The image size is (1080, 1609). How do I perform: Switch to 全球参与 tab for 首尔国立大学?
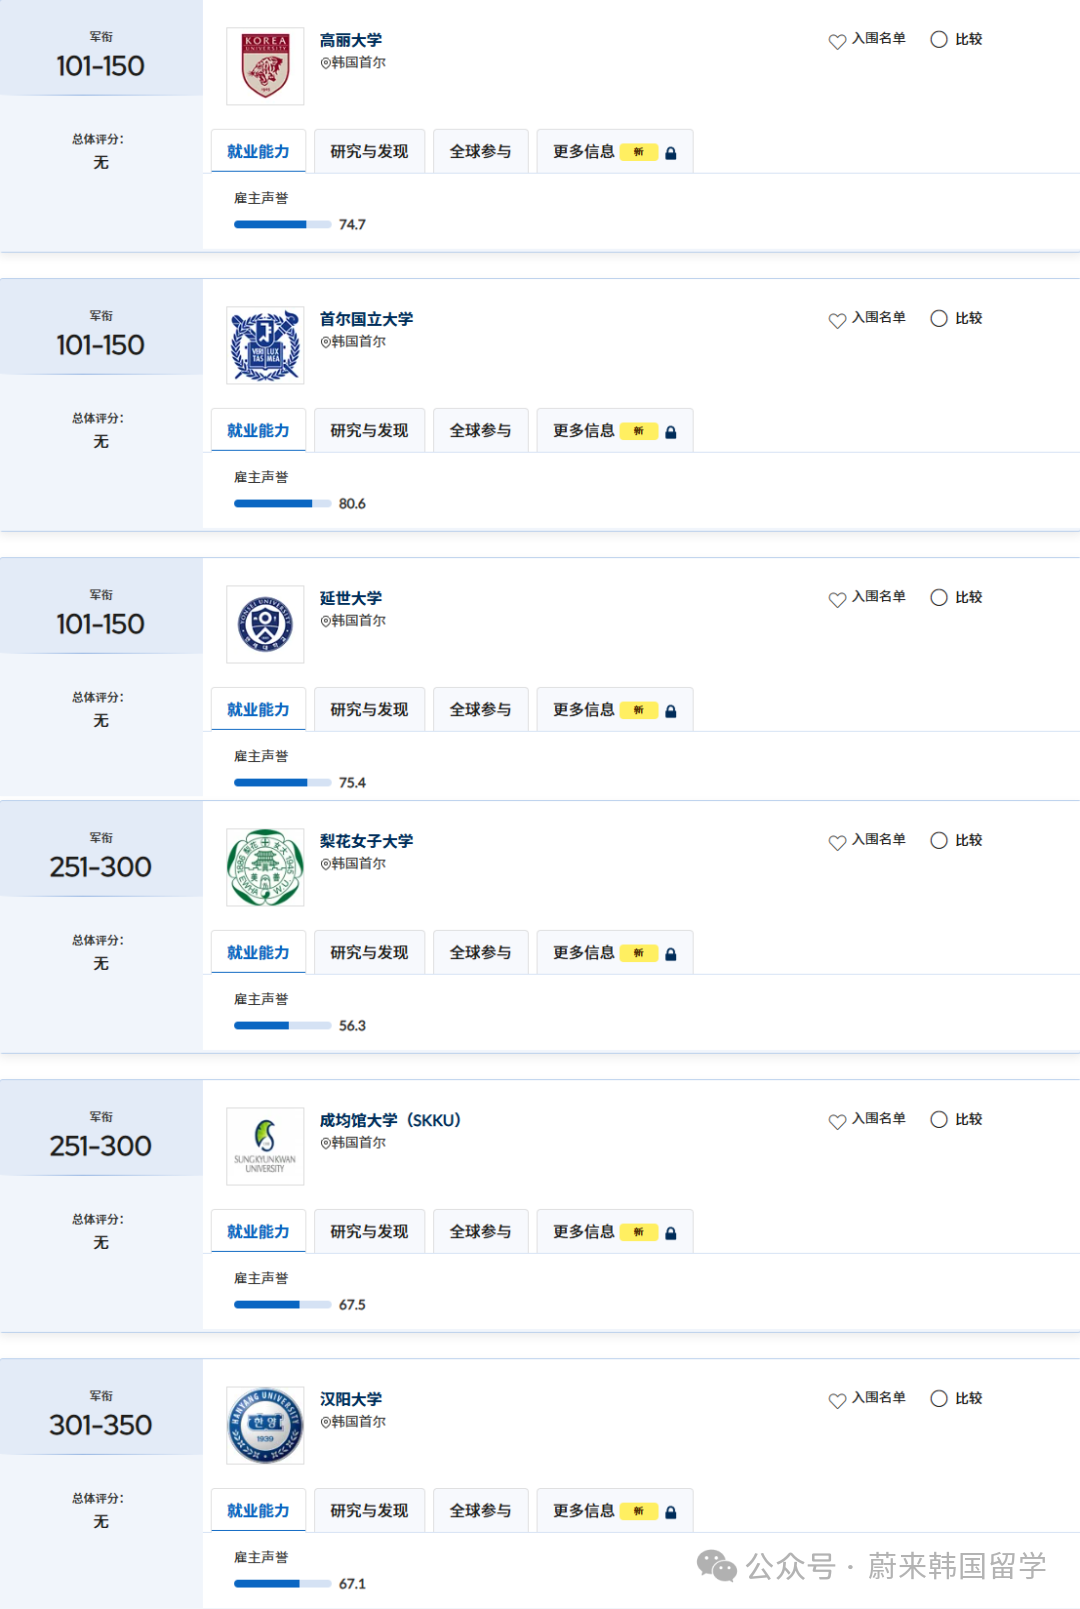coord(480,431)
